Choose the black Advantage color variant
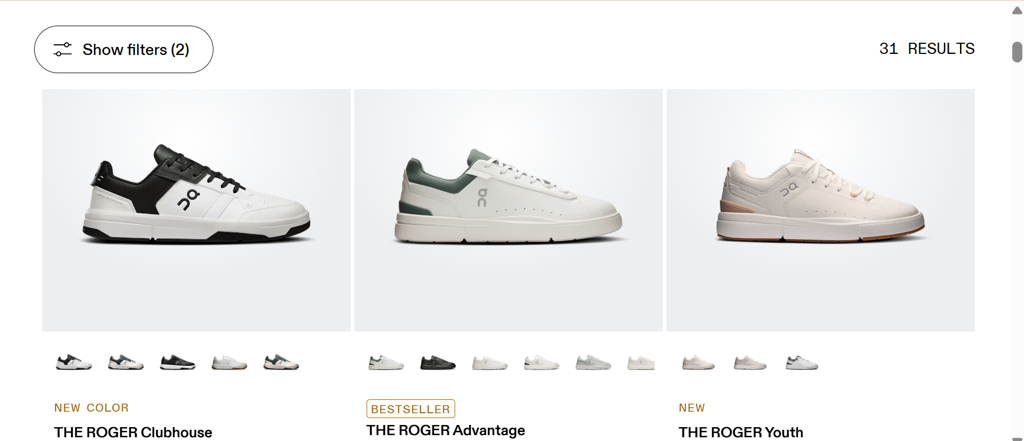This screenshot has width=1024, height=441. (438, 363)
